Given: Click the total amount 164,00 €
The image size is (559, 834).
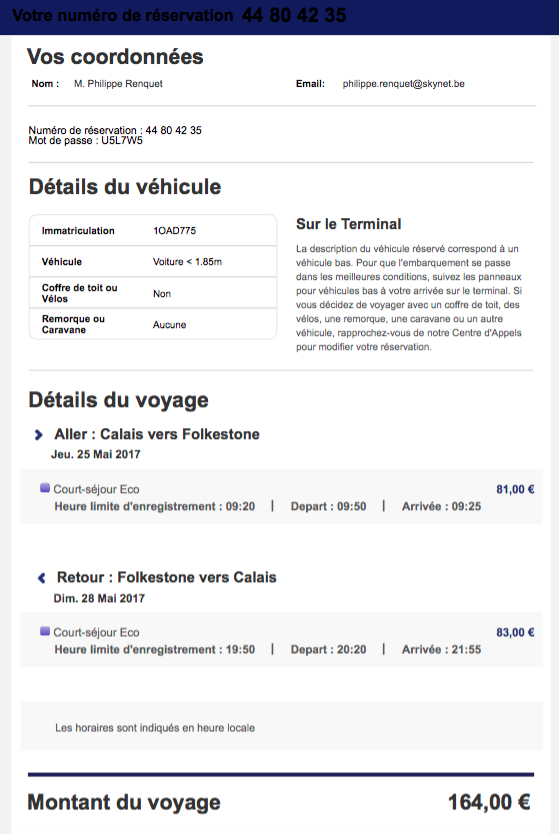Looking at the screenshot, I should [x=489, y=802].
